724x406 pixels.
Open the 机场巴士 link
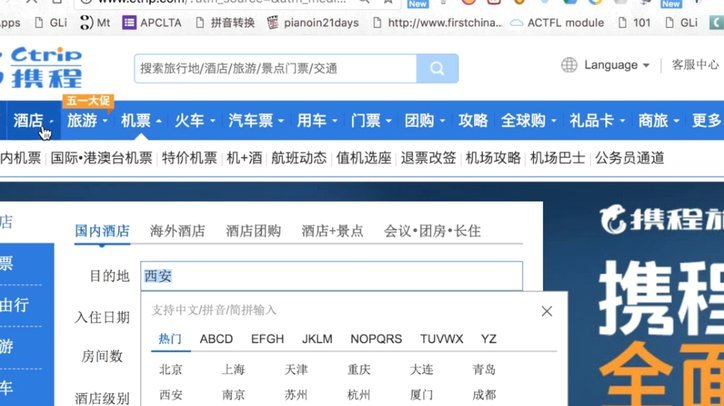coord(557,158)
